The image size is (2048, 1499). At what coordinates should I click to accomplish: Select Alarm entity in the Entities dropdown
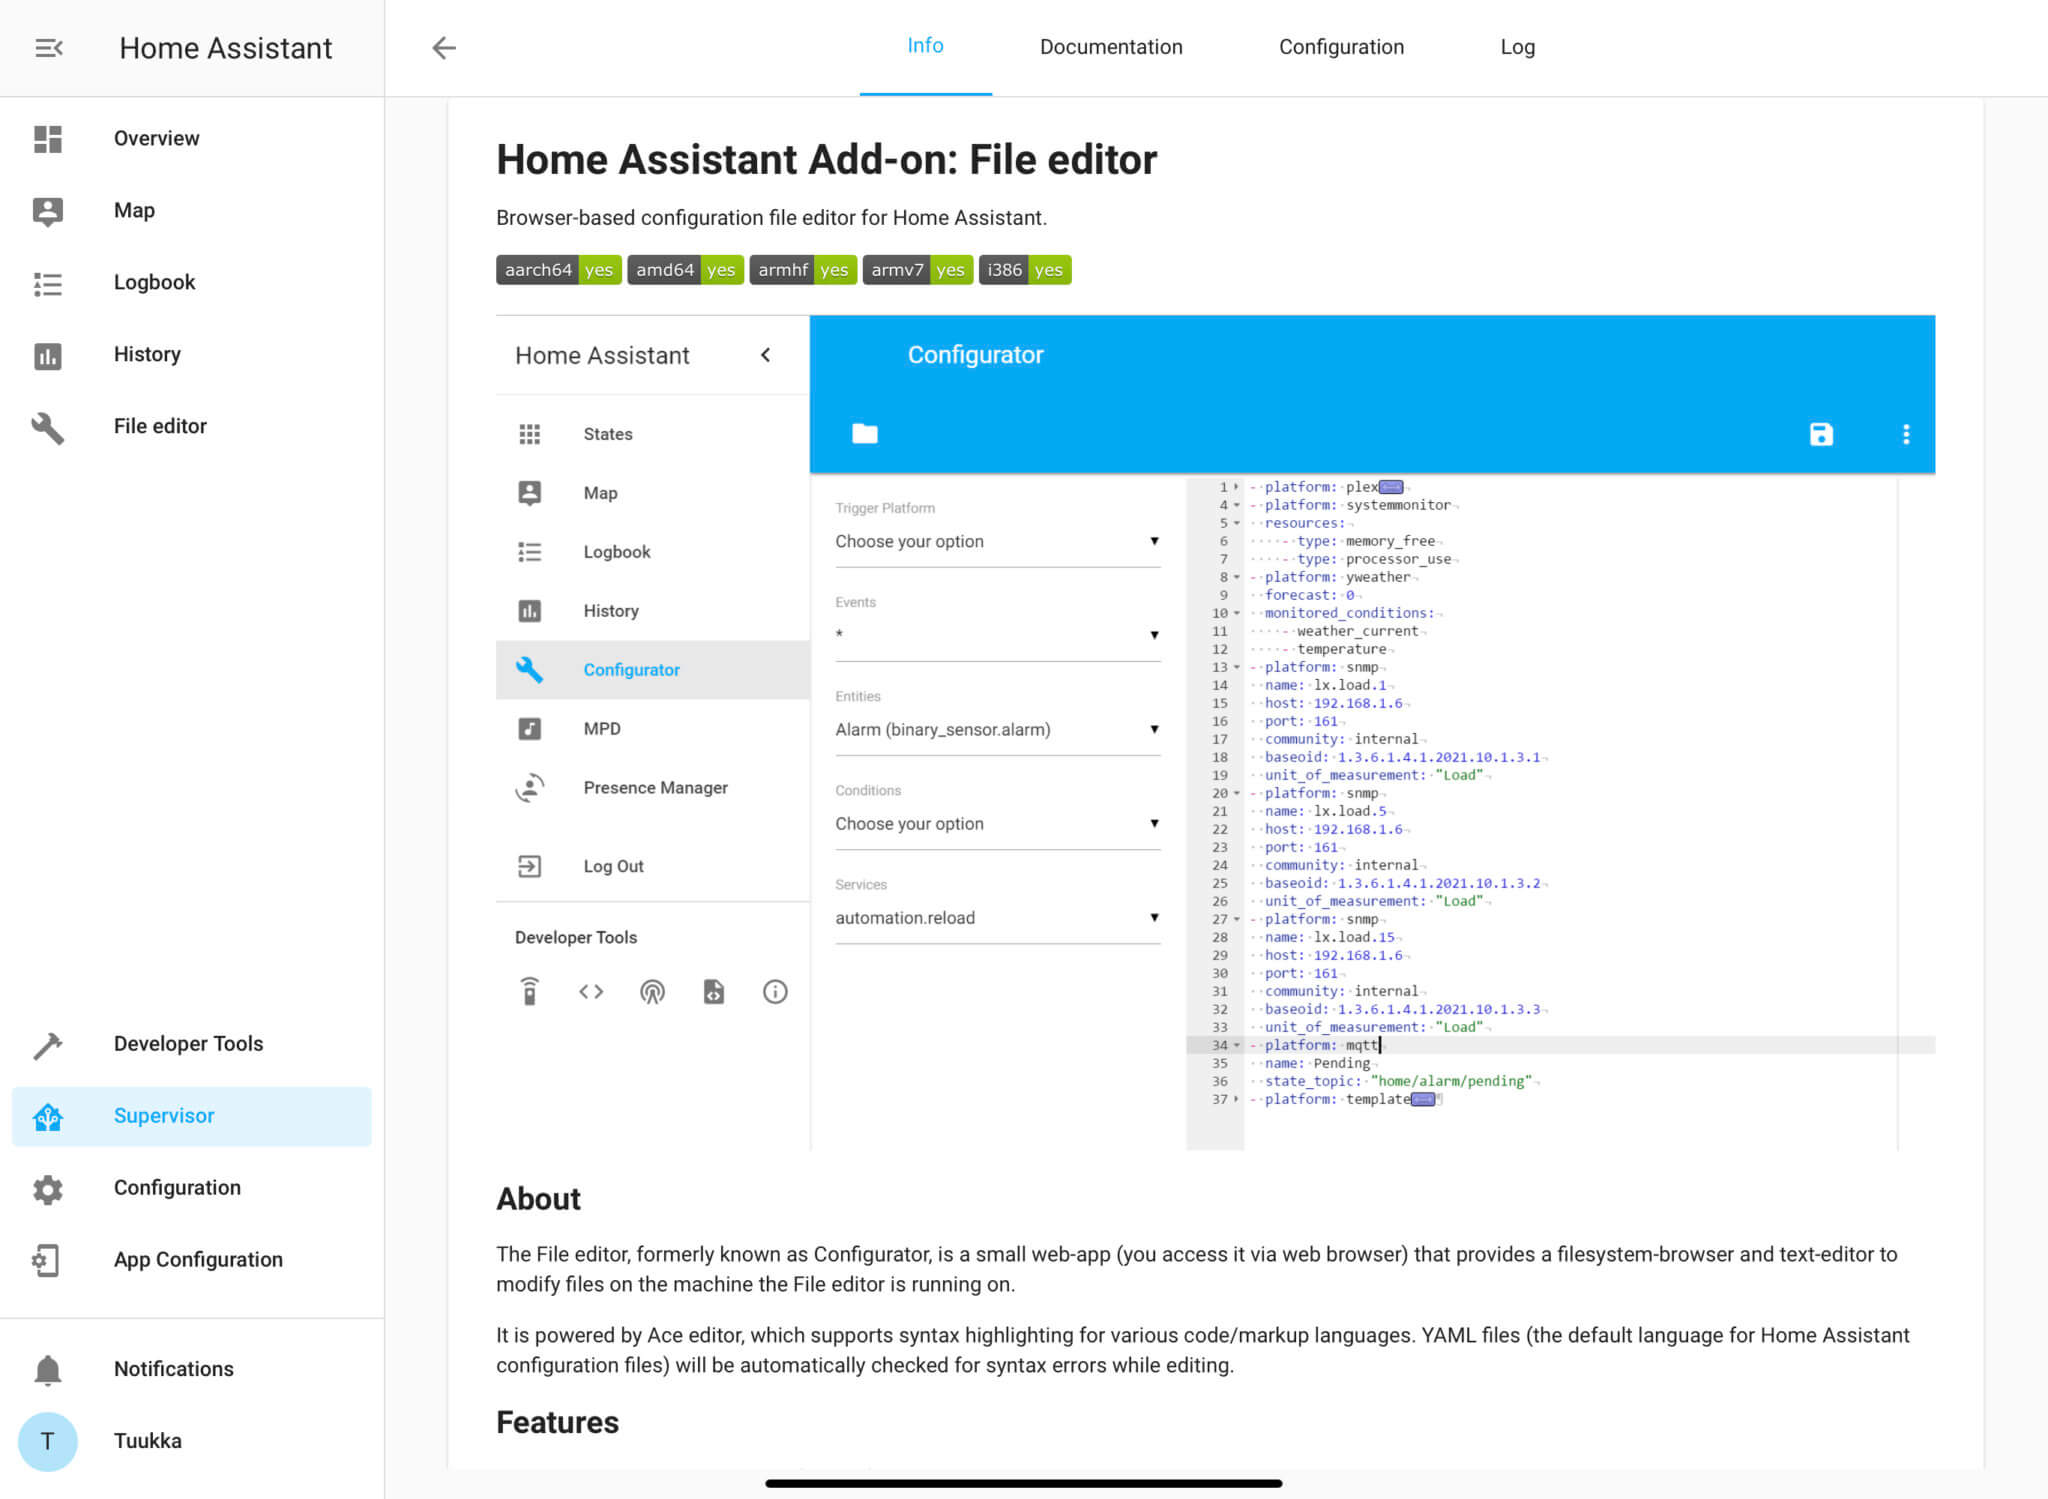[x=997, y=729]
